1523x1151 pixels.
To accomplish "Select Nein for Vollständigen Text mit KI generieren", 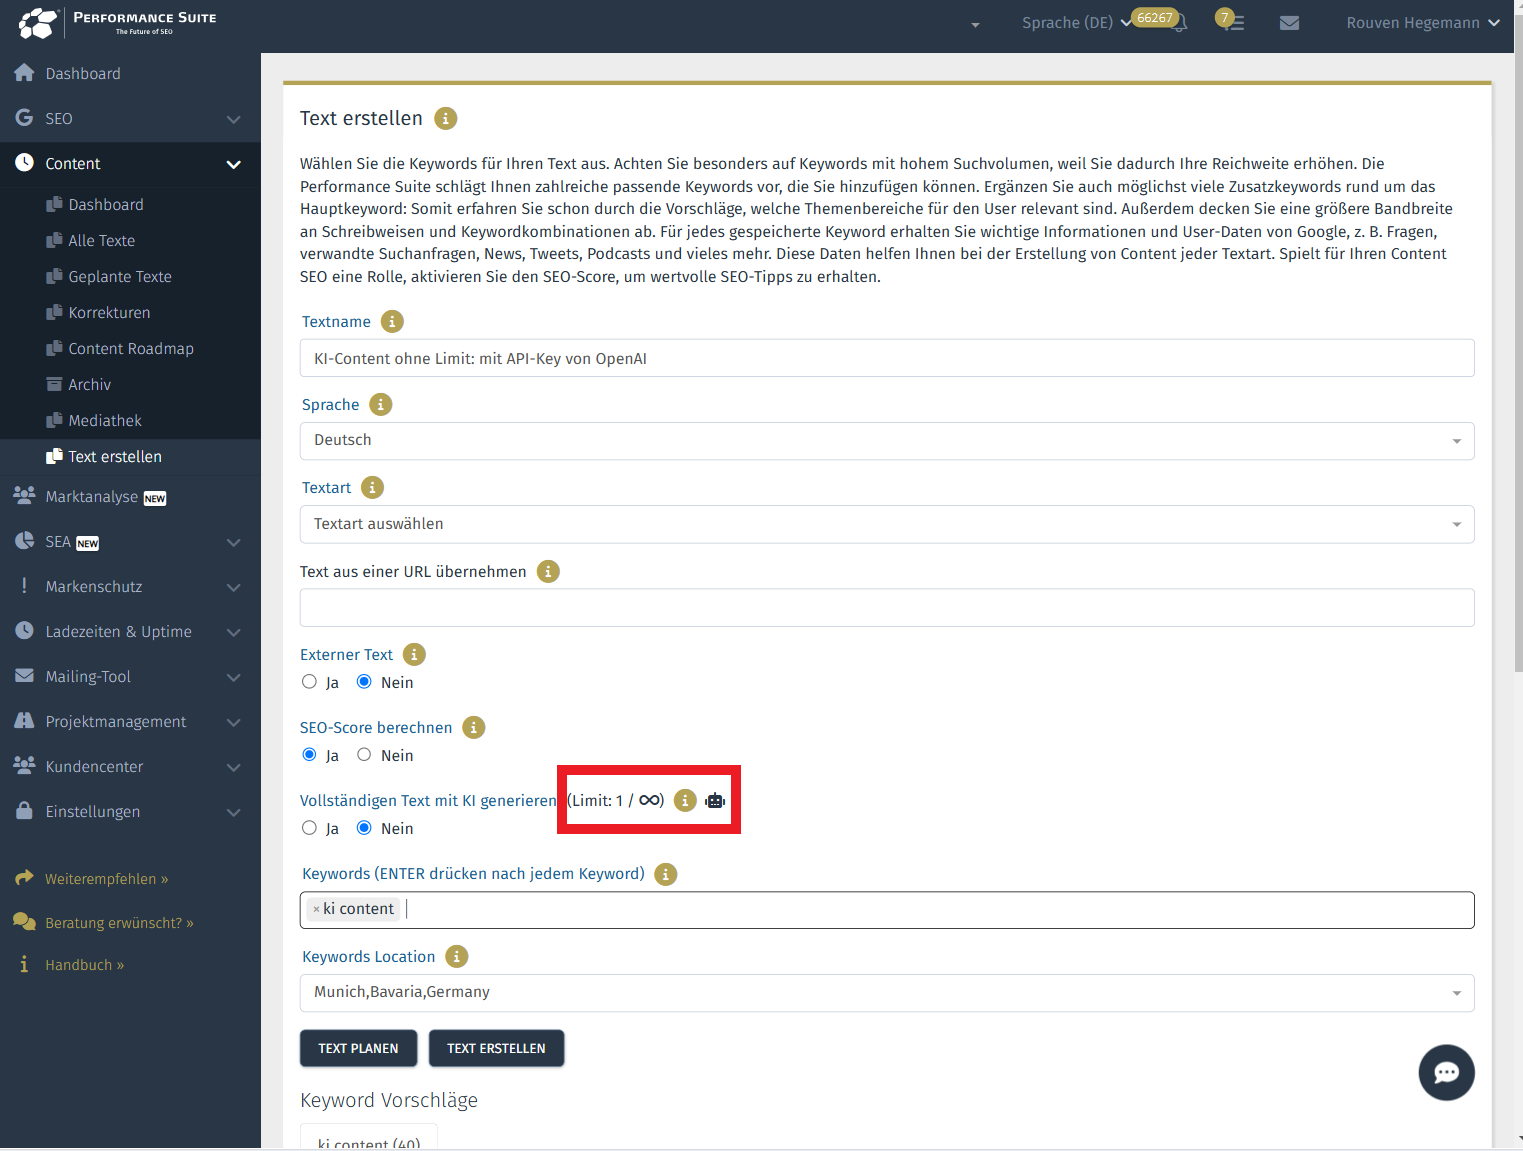I will pyautogui.click(x=364, y=828).
